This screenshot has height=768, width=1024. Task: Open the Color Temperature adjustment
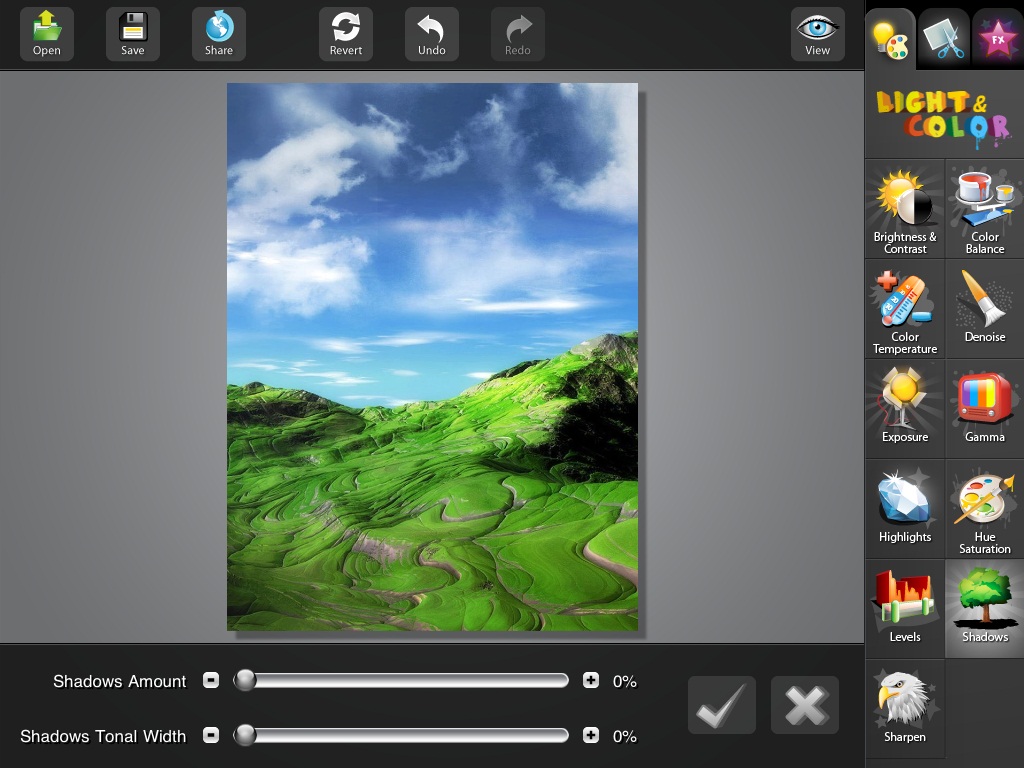pos(904,309)
